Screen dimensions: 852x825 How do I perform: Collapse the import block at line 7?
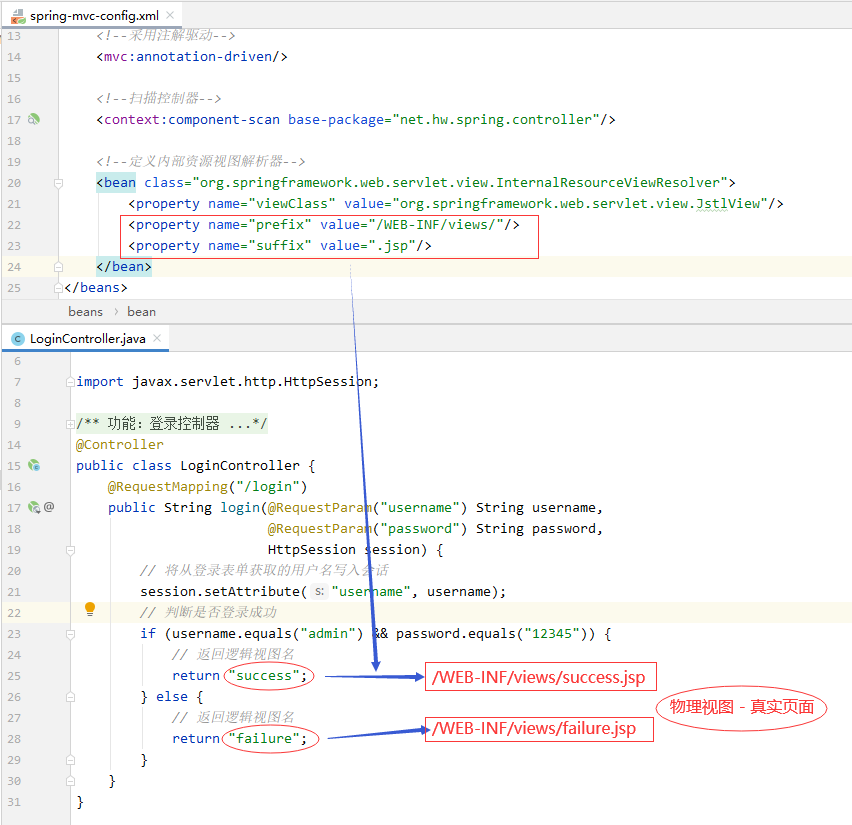[70, 381]
